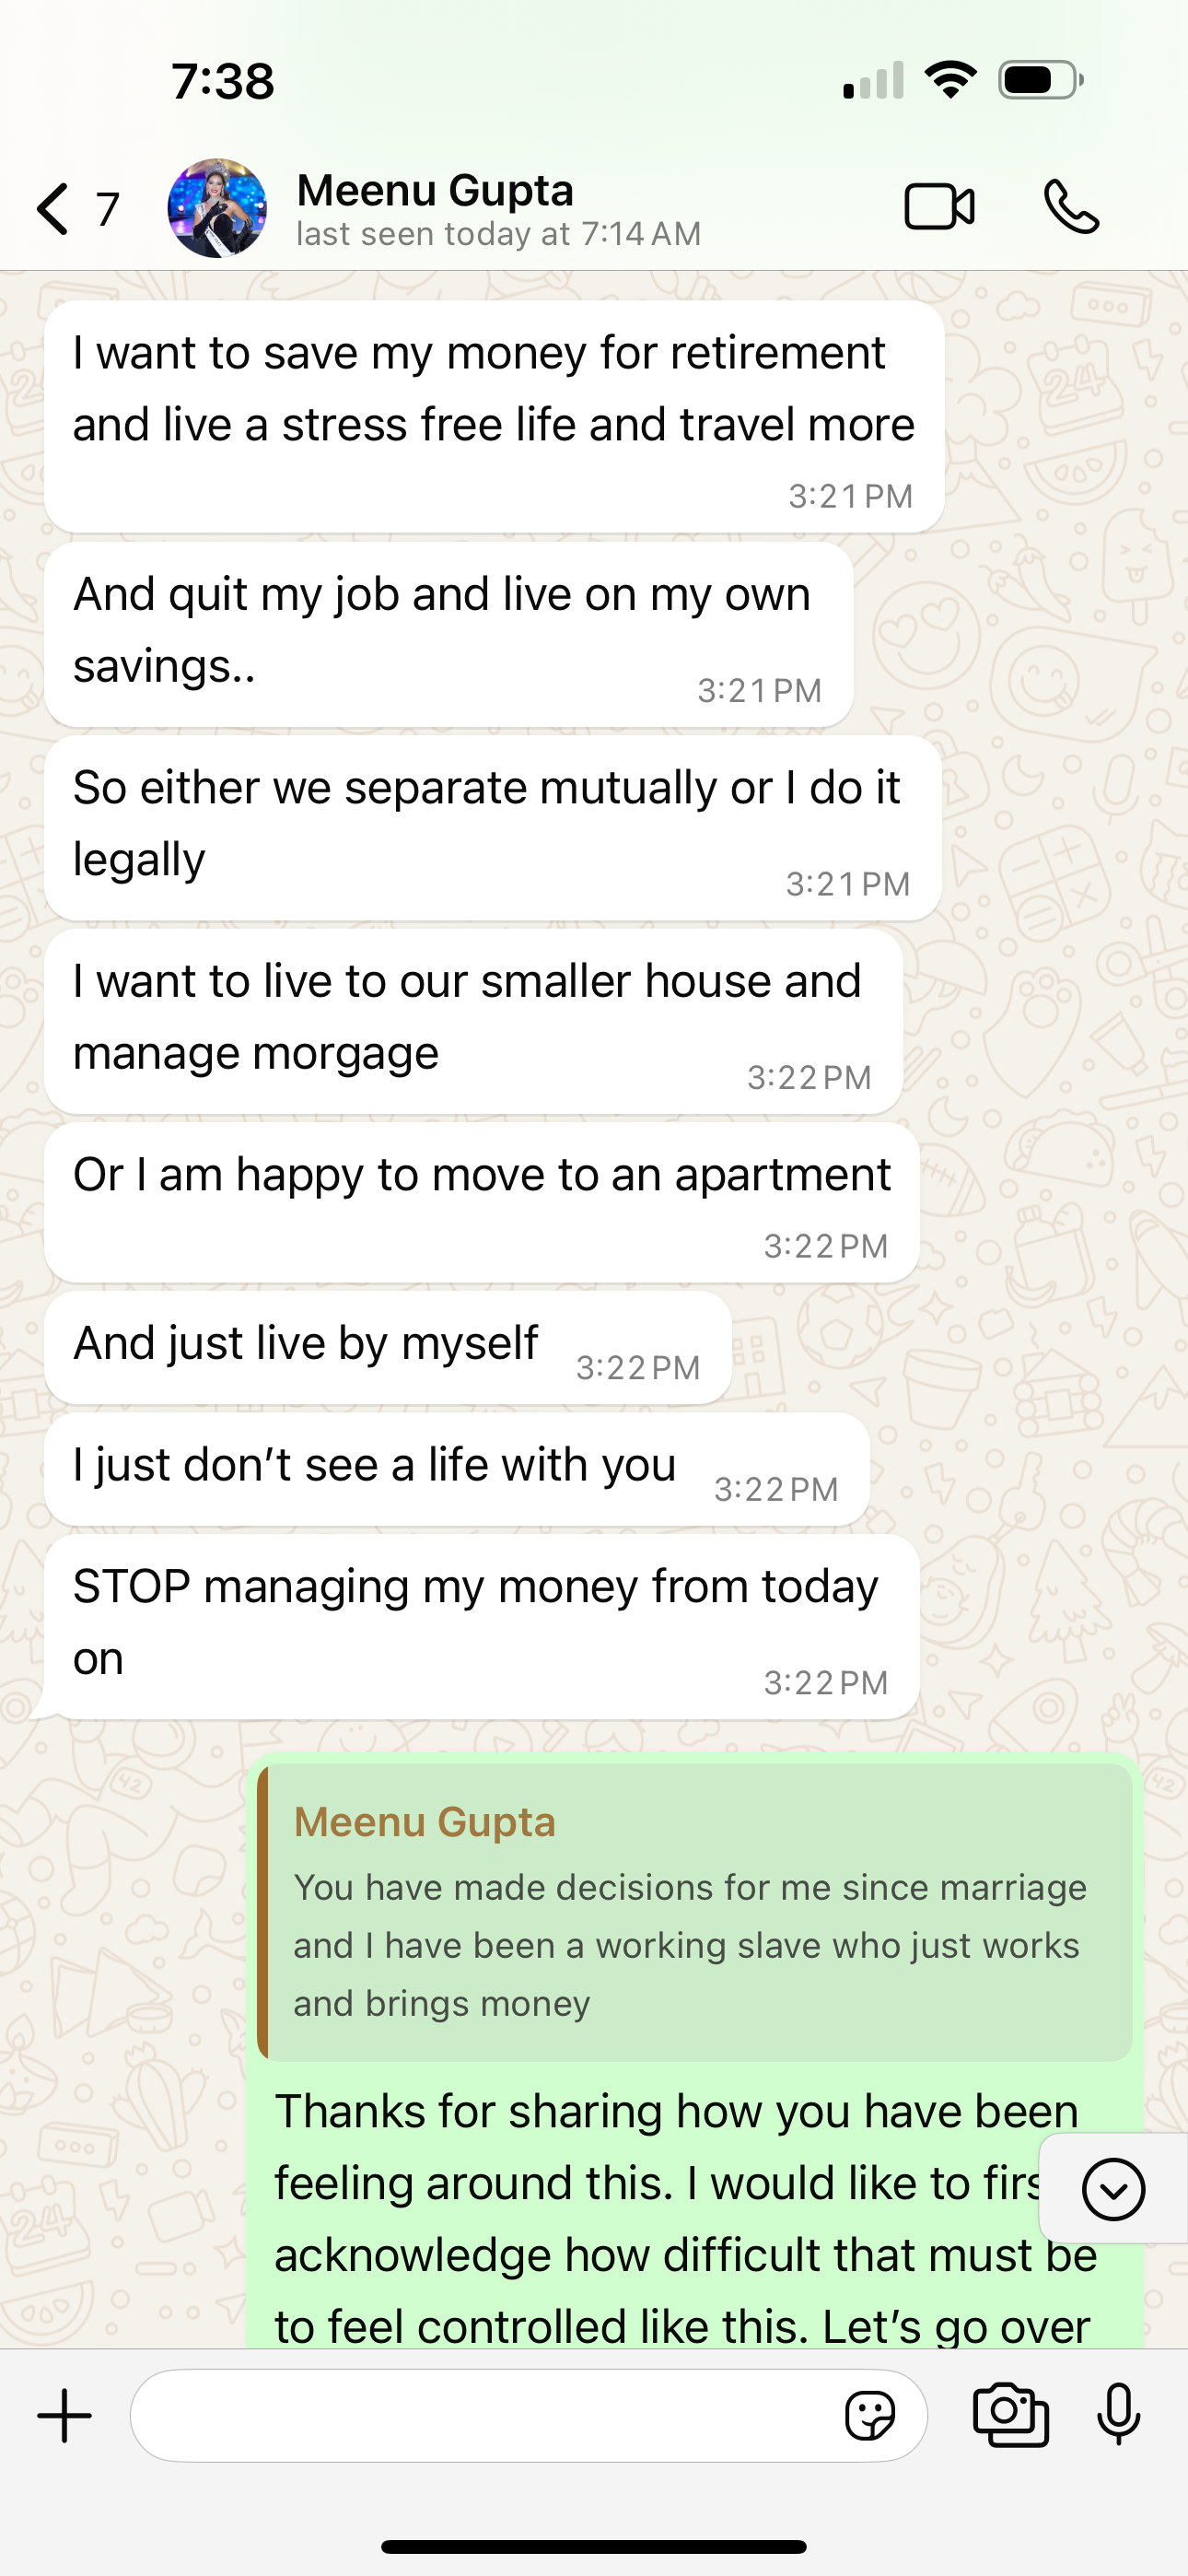Image resolution: width=1188 pixels, height=2576 pixels.
Task: Tap the "happy to move to an apartment" message
Action: coord(481,1201)
